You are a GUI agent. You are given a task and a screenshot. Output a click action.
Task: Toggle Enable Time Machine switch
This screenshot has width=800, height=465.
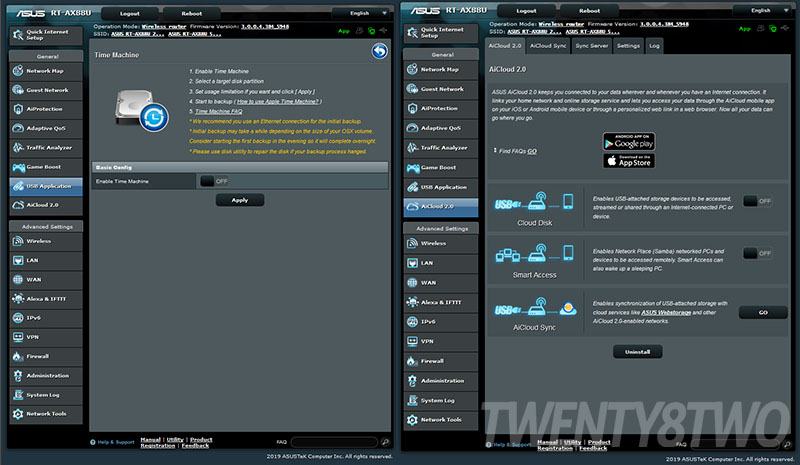click(214, 181)
